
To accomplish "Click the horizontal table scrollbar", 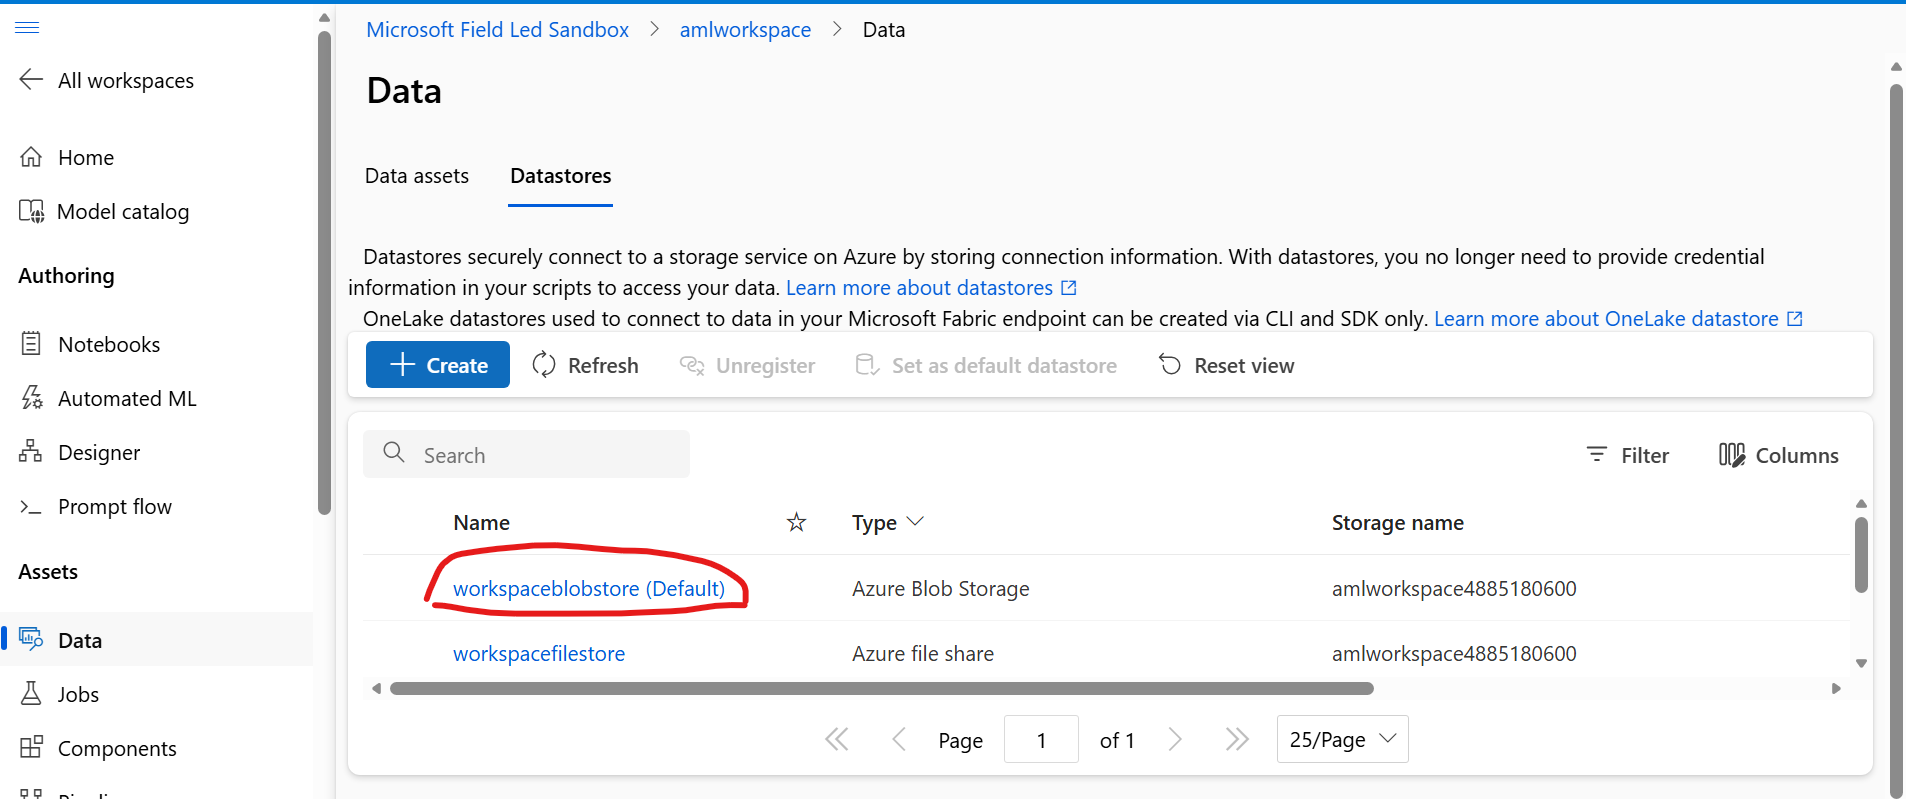I will click(x=880, y=688).
